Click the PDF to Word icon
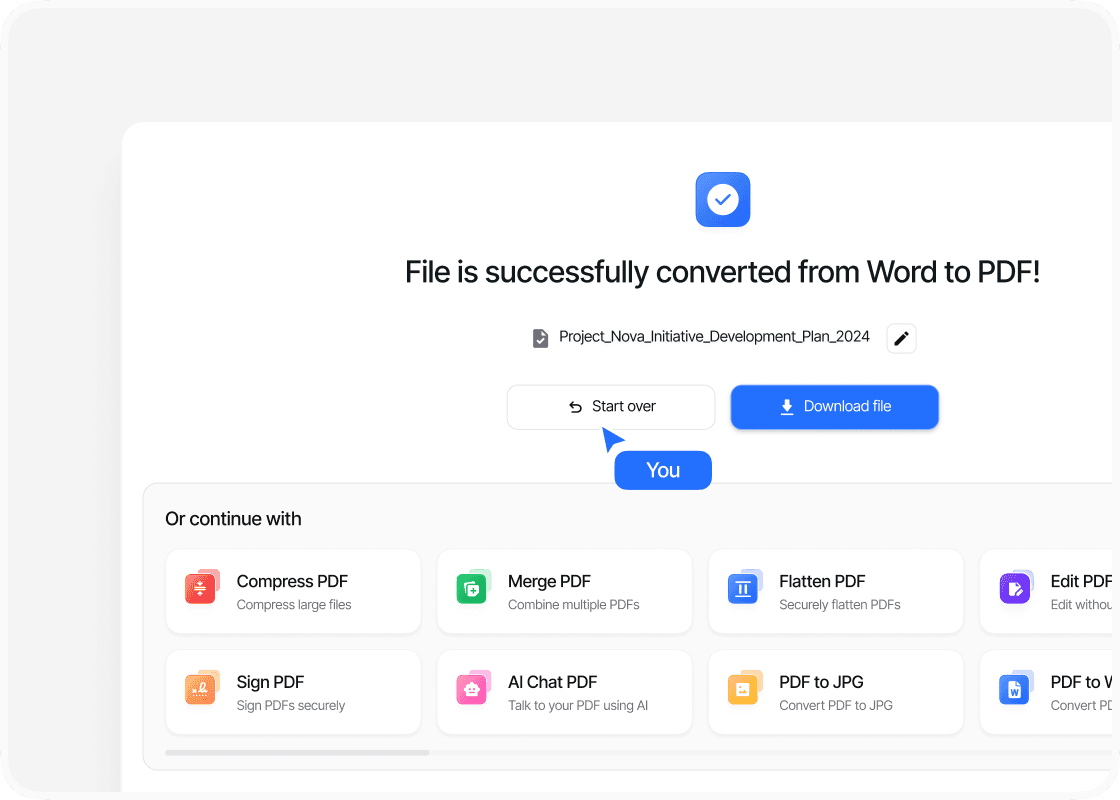This screenshot has height=800, width=1120. click(1015, 689)
